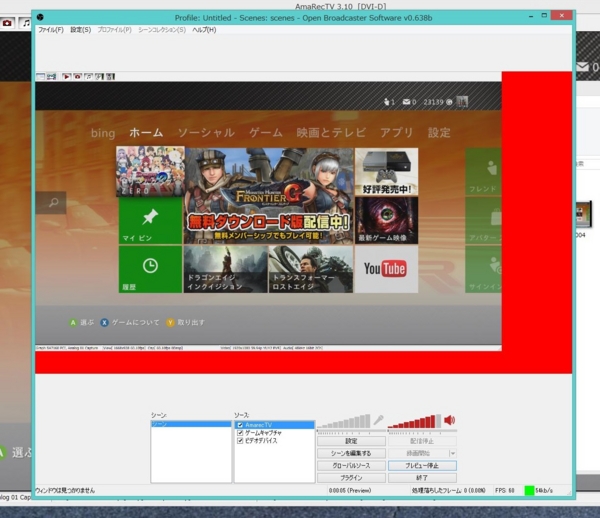Click the シーンを編集する button
Viewport: 600px width, 518px height.
point(351,453)
